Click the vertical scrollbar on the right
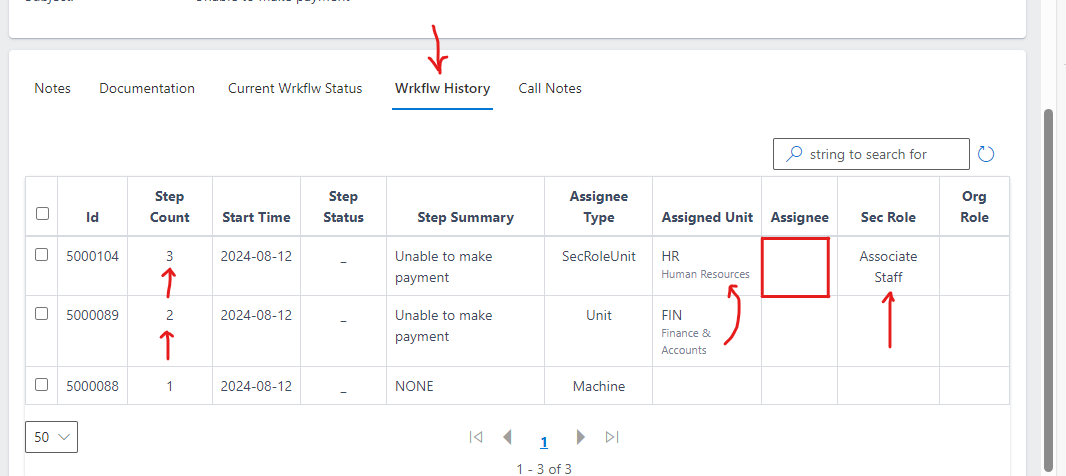The height and width of the screenshot is (476, 1066). click(1048, 290)
